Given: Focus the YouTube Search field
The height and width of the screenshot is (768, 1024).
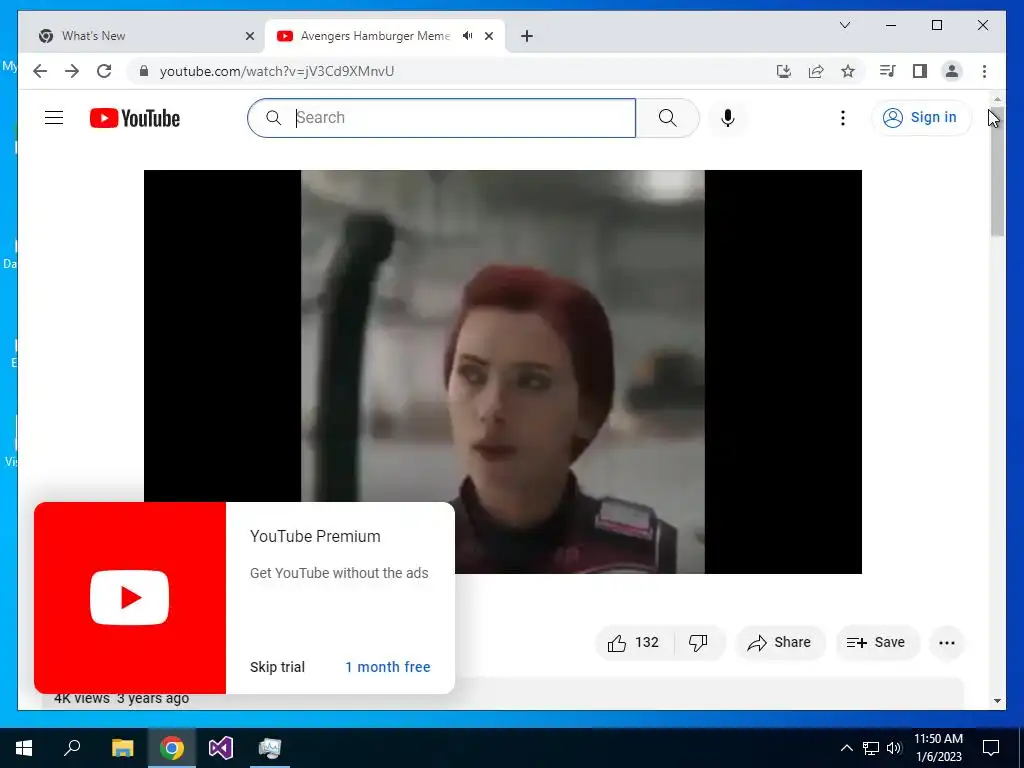Looking at the screenshot, I should pyautogui.click(x=441, y=118).
